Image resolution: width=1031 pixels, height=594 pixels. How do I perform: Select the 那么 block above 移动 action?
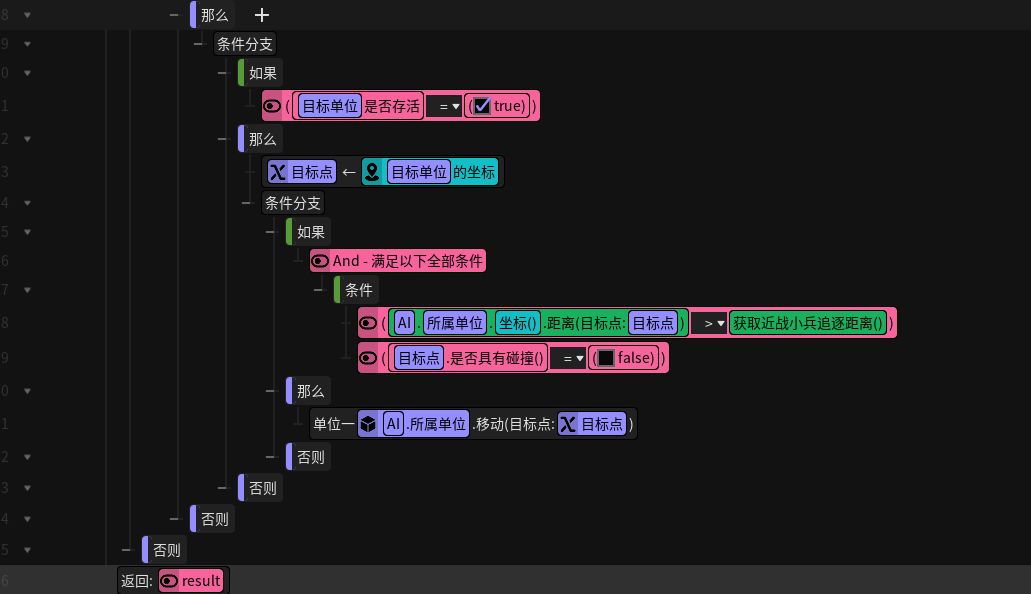click(x=310, y=391)
